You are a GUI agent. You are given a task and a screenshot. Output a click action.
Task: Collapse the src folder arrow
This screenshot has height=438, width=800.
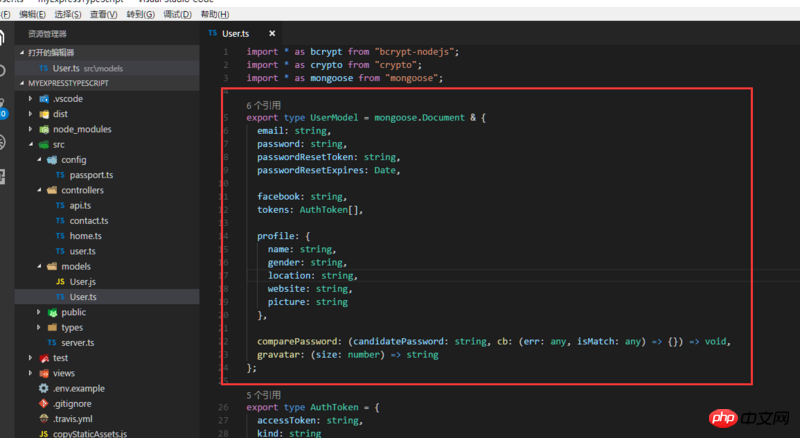click(31, 144)
